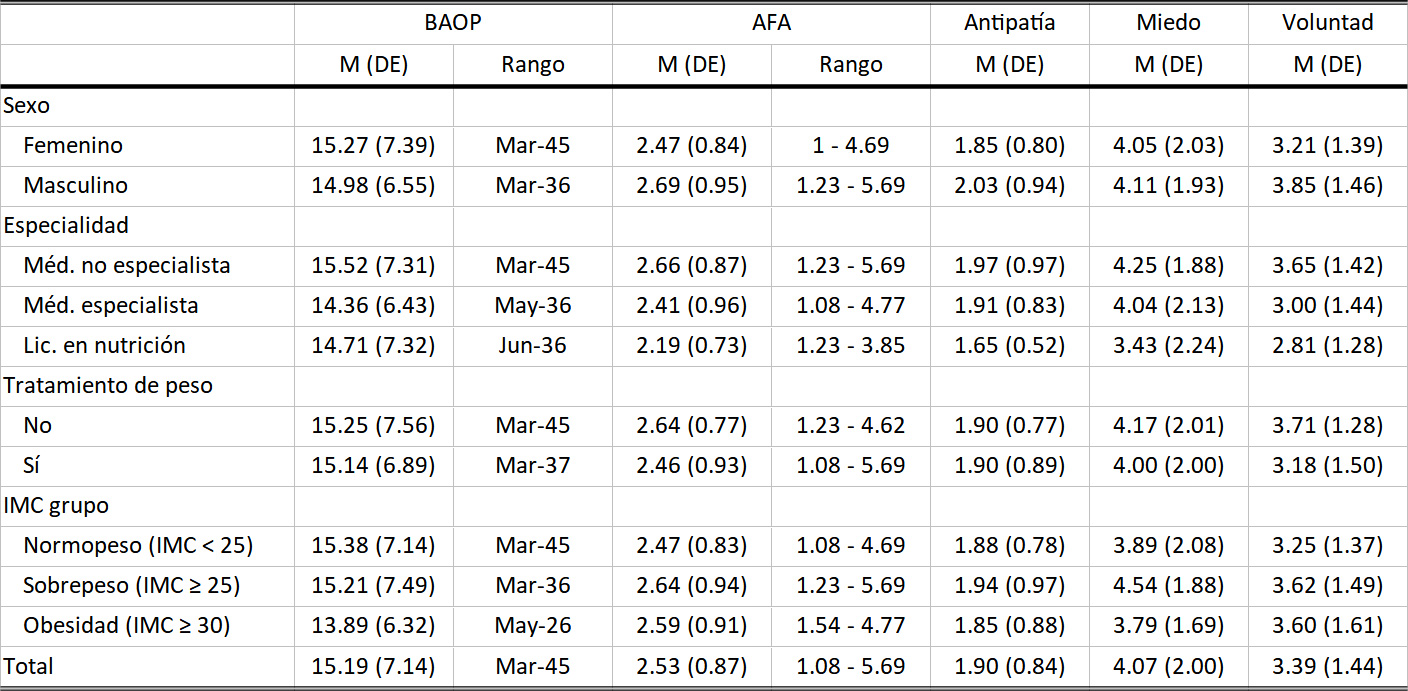Select the Masculino row label
The width and height of the screenshot is (1408, 691).
[x=75, y=185]
